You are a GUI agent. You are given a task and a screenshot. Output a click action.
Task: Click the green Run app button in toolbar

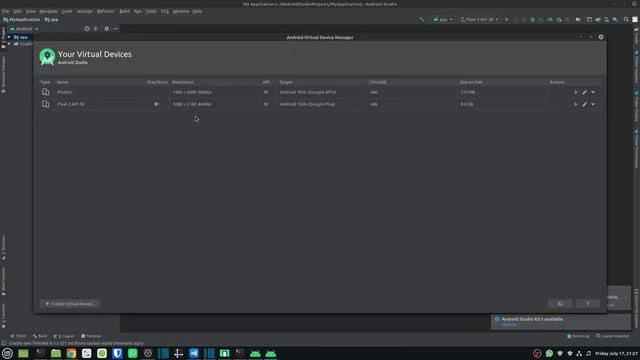click(x=507, y=20)
